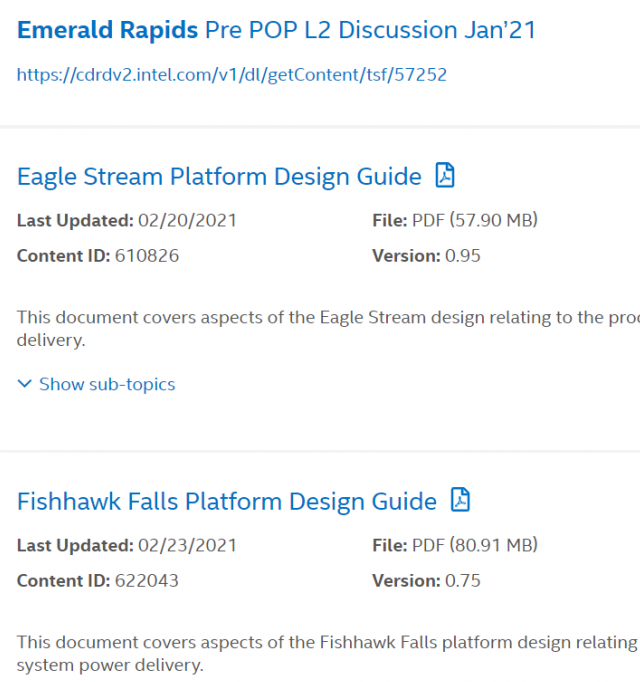Open the Fishhawk Falls PDF icon

click(460, 500)
